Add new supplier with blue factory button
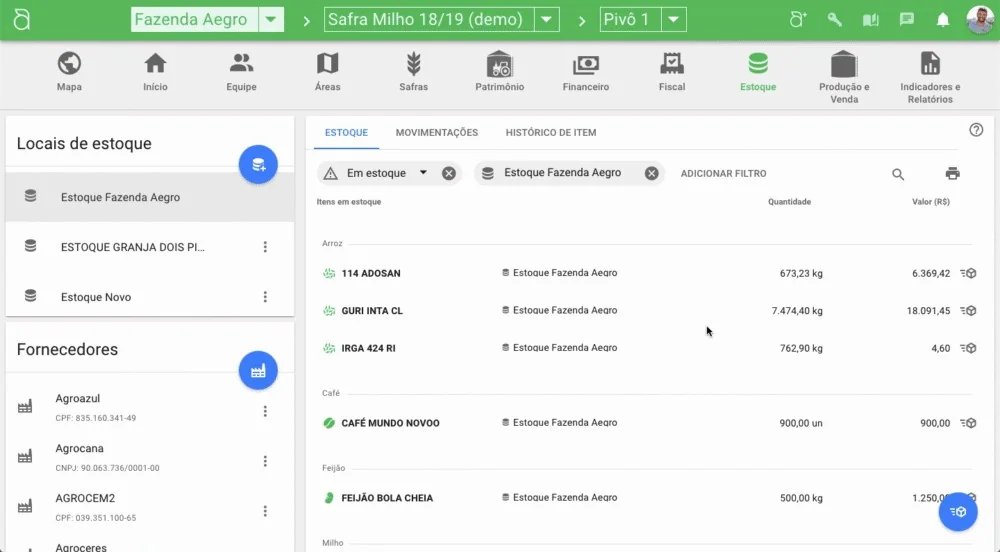1000x552 pixels. 258,370
